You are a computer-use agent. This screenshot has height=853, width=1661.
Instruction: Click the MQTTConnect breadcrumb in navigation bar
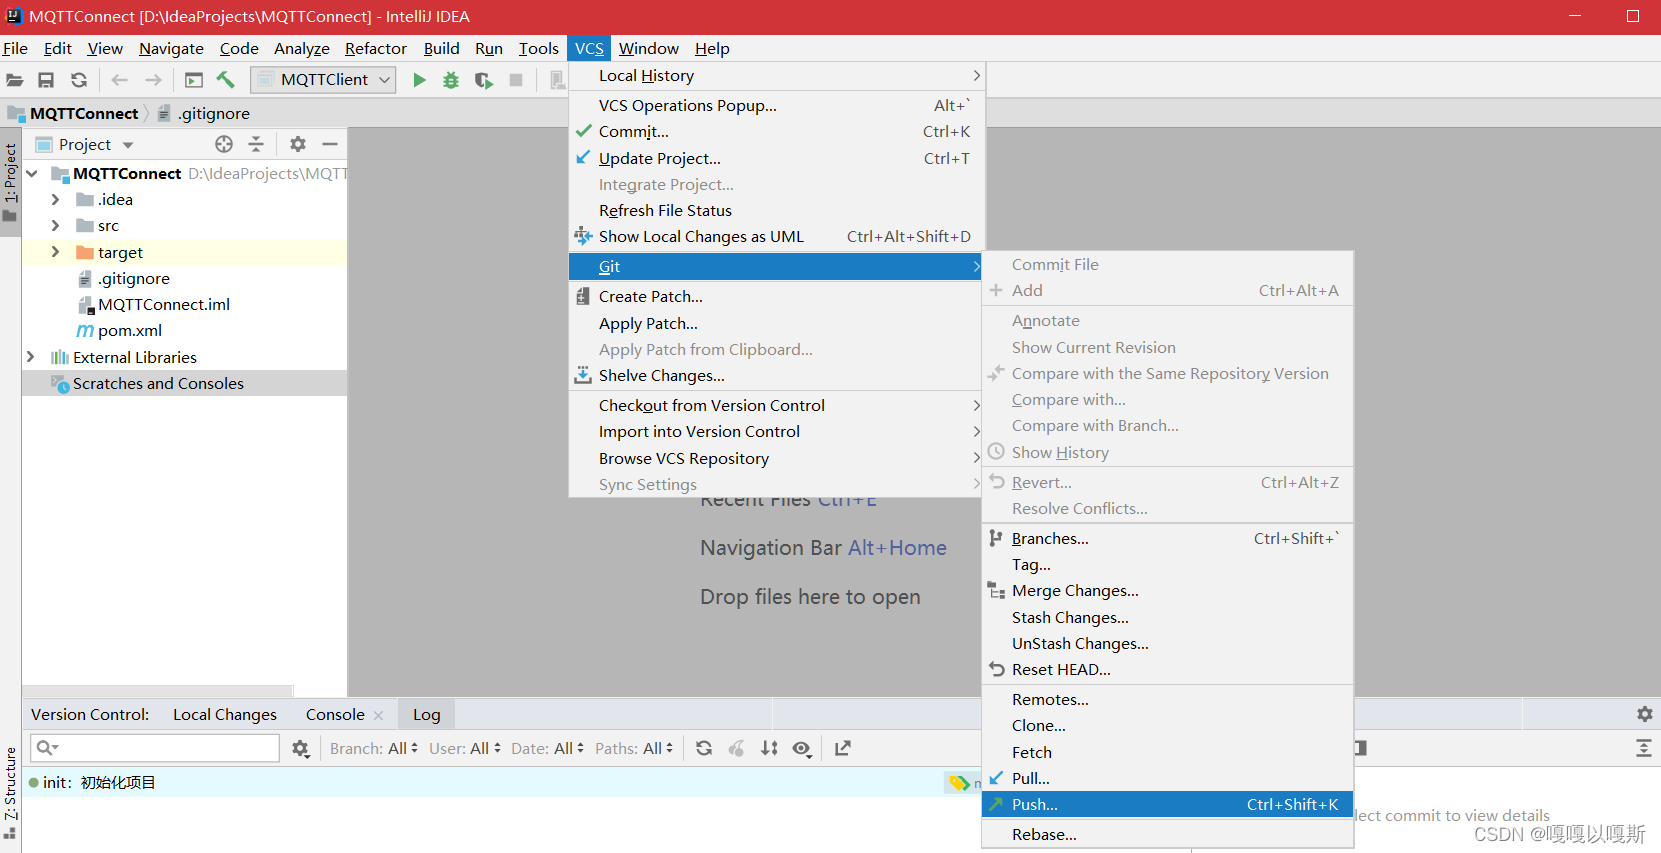(x=84, y=113)
